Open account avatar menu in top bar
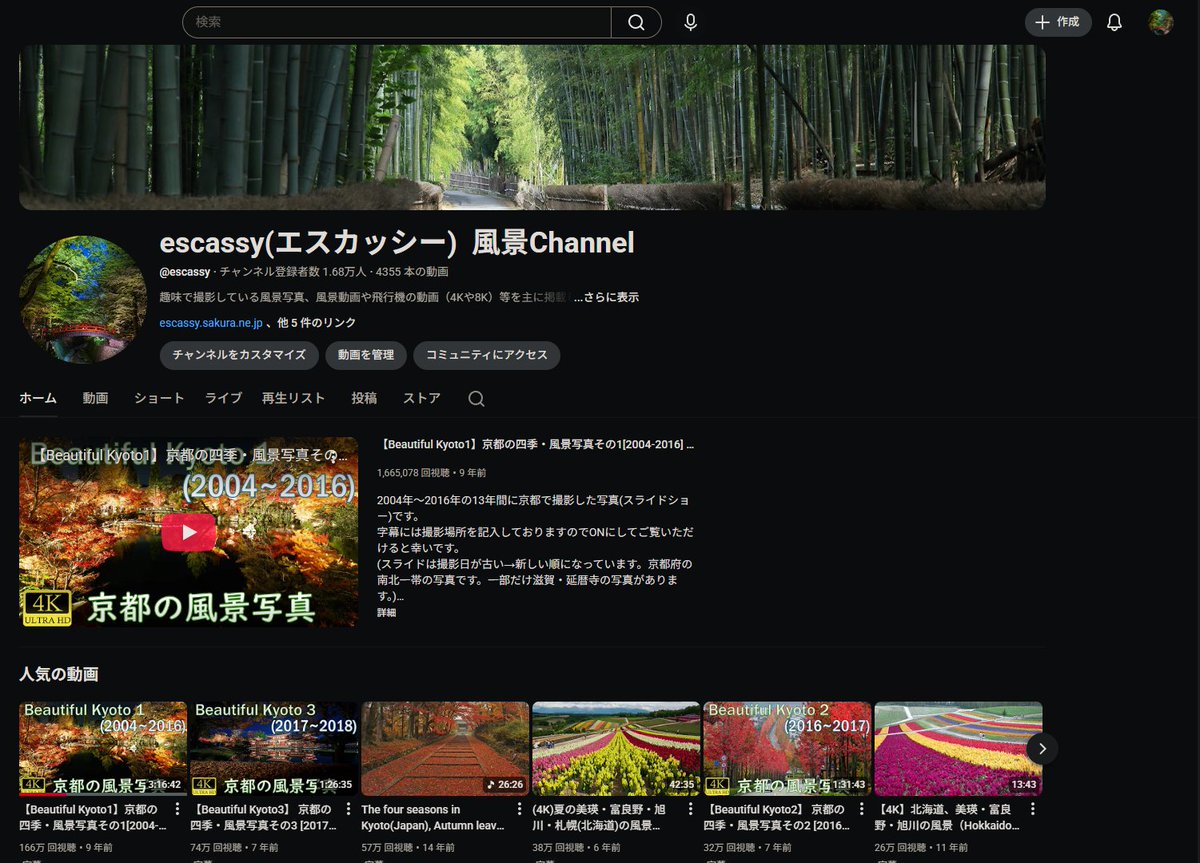Viewport: 1200px width, 863px height. pyautogui.click(x=1160, y=22)
